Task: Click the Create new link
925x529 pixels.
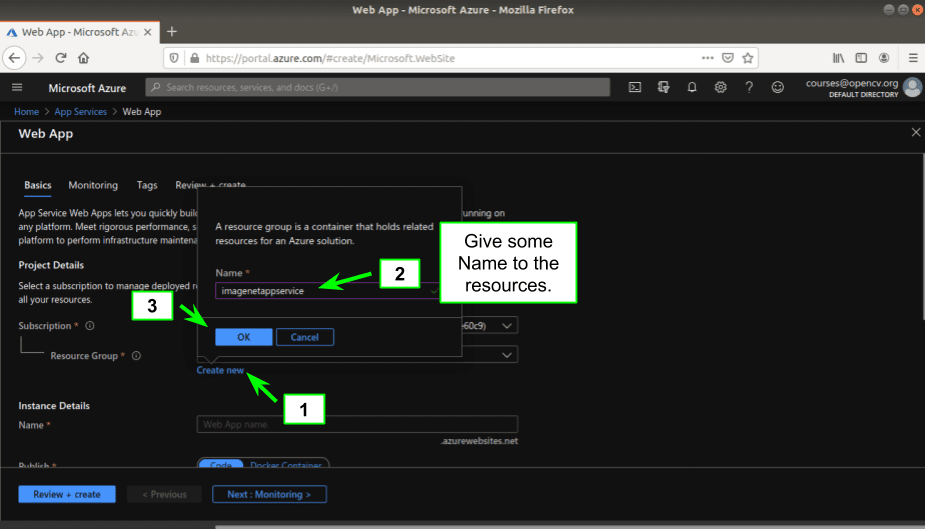Action: (x=220, y=370)
